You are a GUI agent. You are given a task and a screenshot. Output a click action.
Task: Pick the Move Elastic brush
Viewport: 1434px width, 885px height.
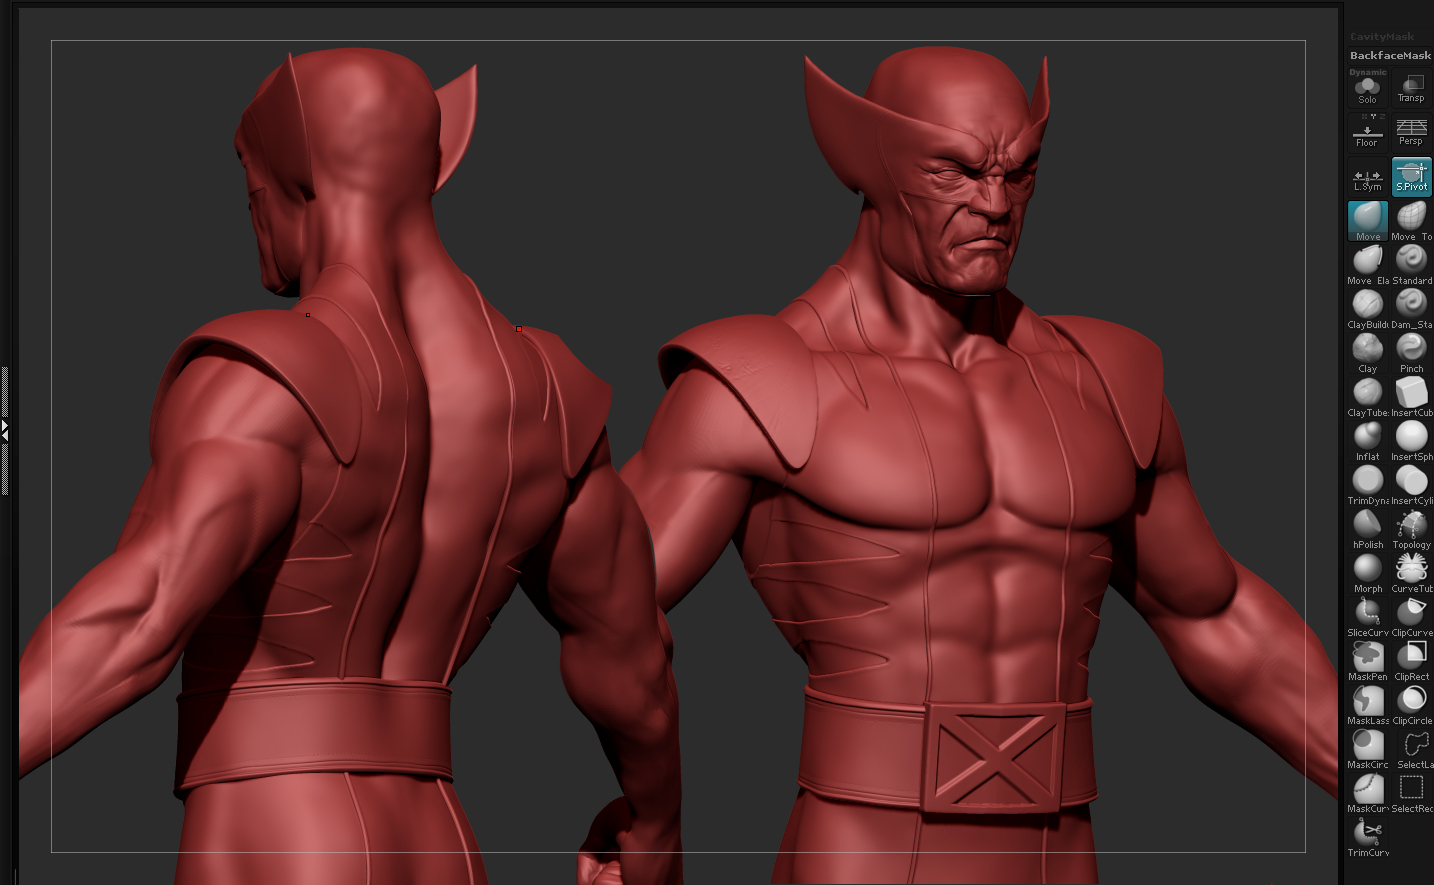[1367, 265]
